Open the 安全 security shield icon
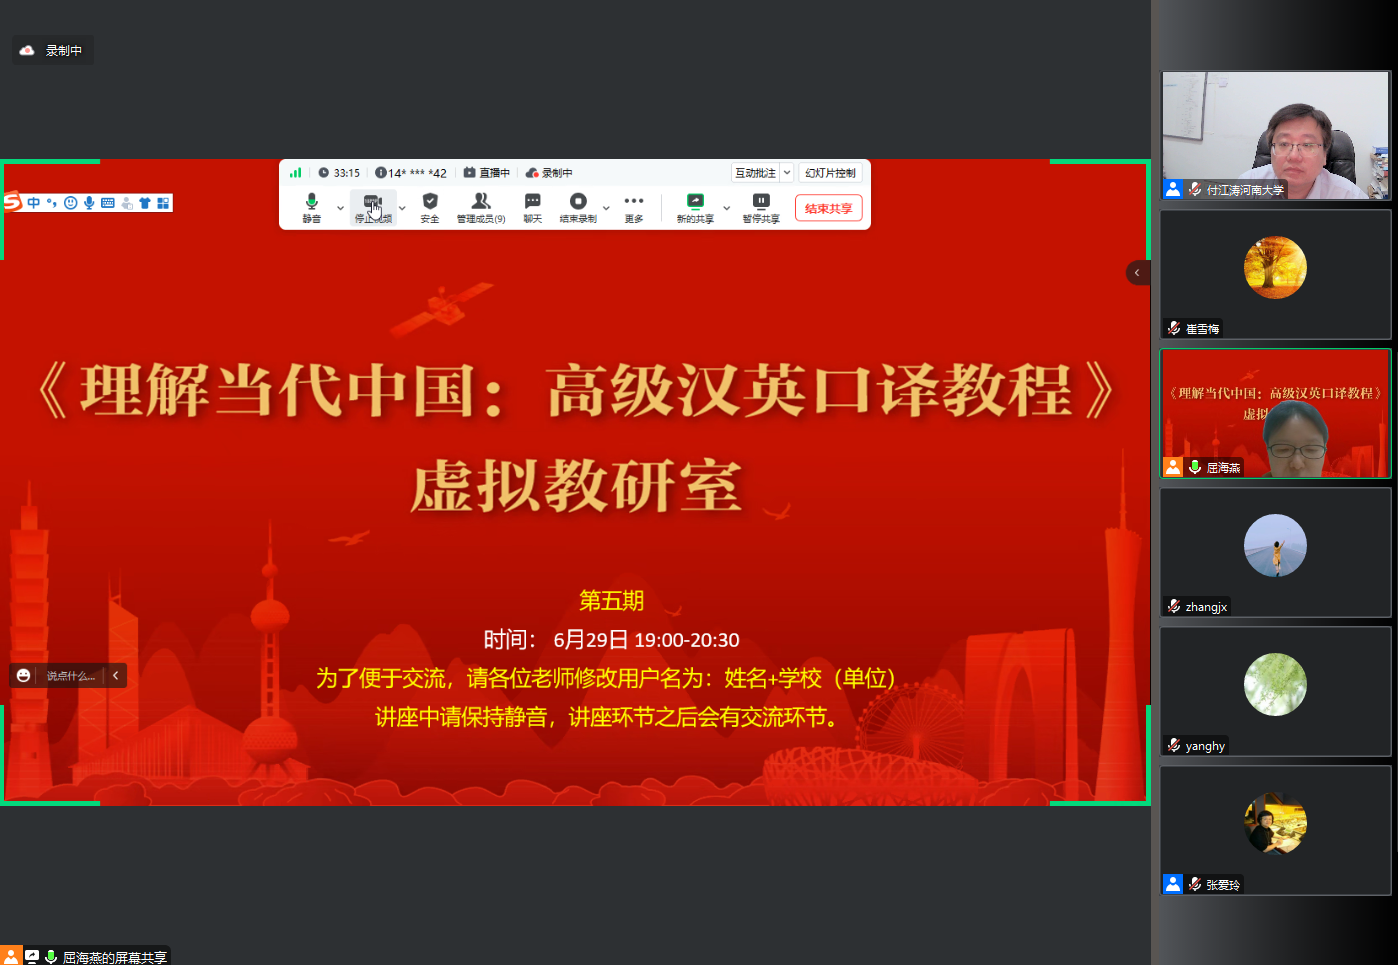Screen dimensions: 1398x965 point(430,207)
